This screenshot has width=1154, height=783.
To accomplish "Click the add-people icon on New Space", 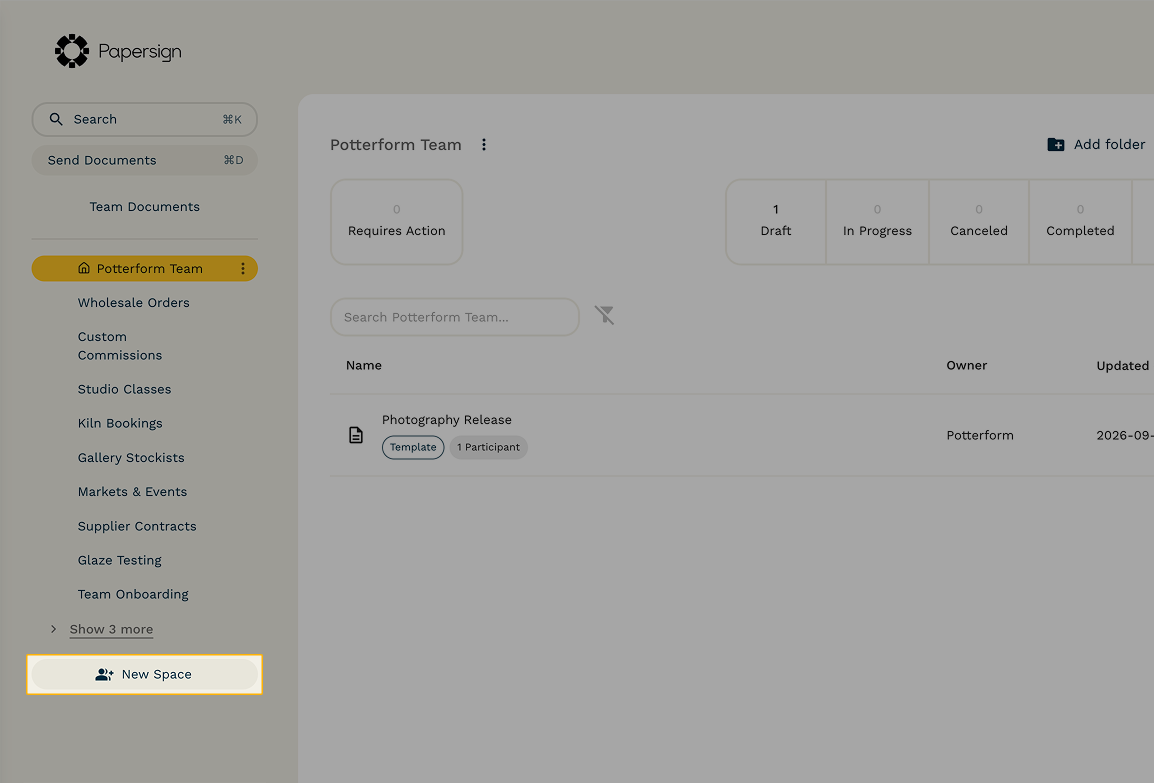I will click(105, 674).
